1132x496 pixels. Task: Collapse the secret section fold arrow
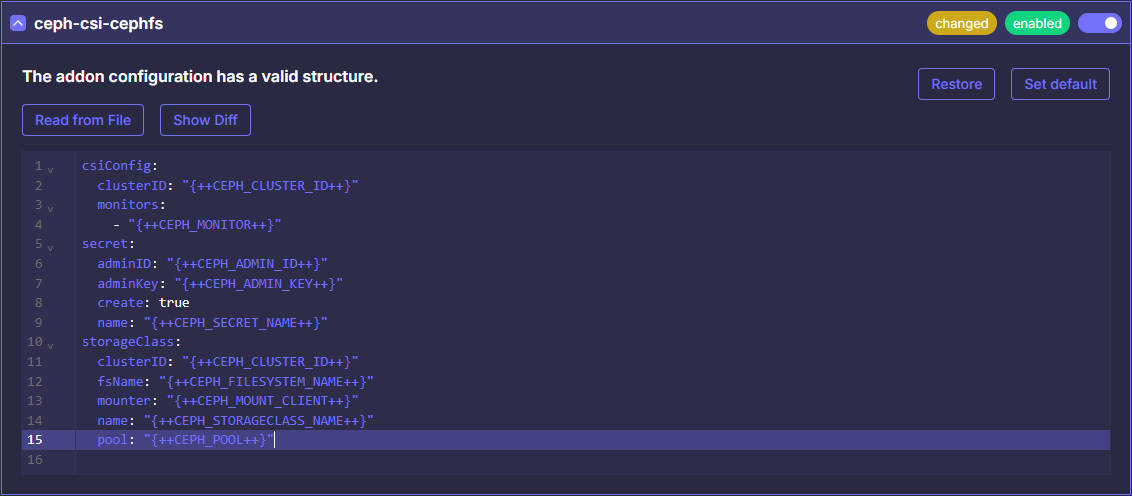tap(51, 247)
